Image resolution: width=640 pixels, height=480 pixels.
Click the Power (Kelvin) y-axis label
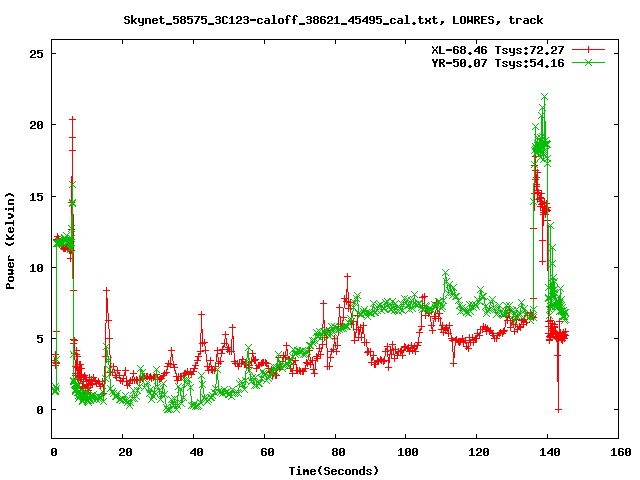[x=10, y=241]
